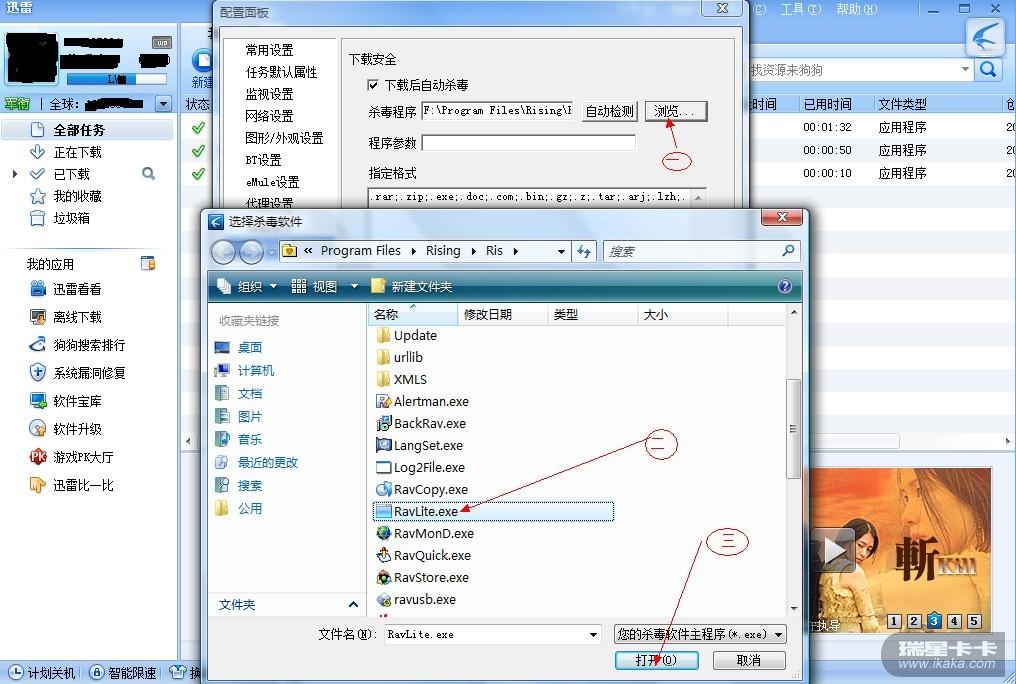Open 工具(T) menu in Xunlei
The width and height of the screenshot is (1016, 684).
pyautogui.click(x=801, y=9)
